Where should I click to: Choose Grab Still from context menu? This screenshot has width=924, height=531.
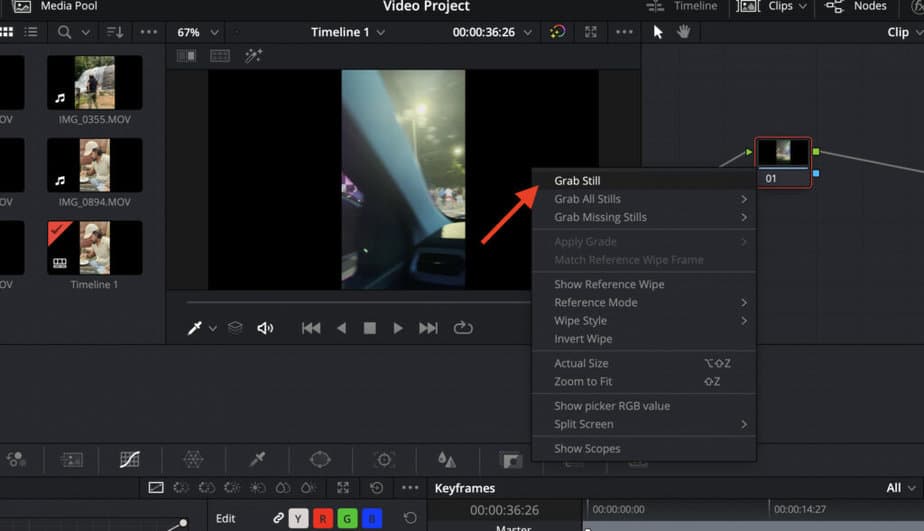(x=644, y=181)
